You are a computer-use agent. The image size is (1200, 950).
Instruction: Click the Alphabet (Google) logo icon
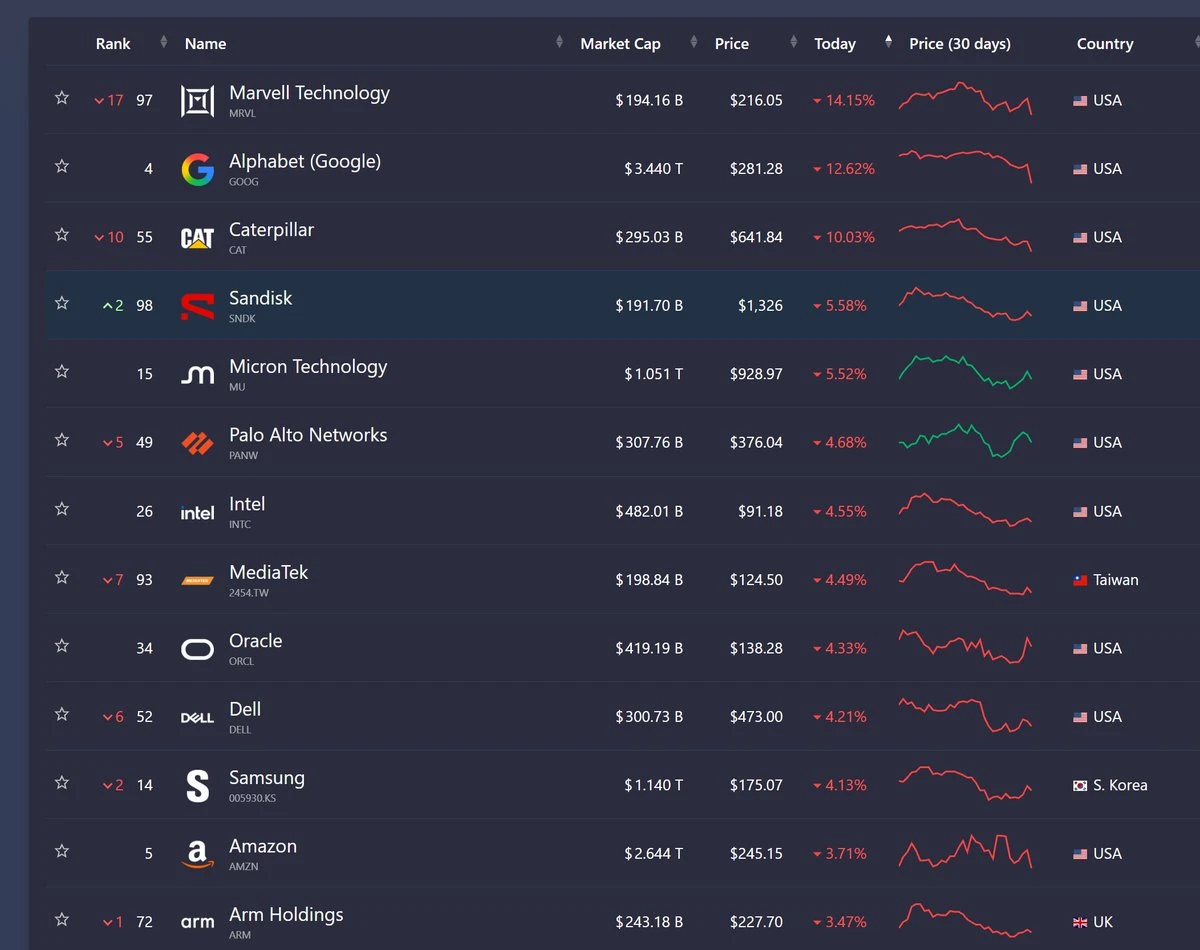coord(197,170)
